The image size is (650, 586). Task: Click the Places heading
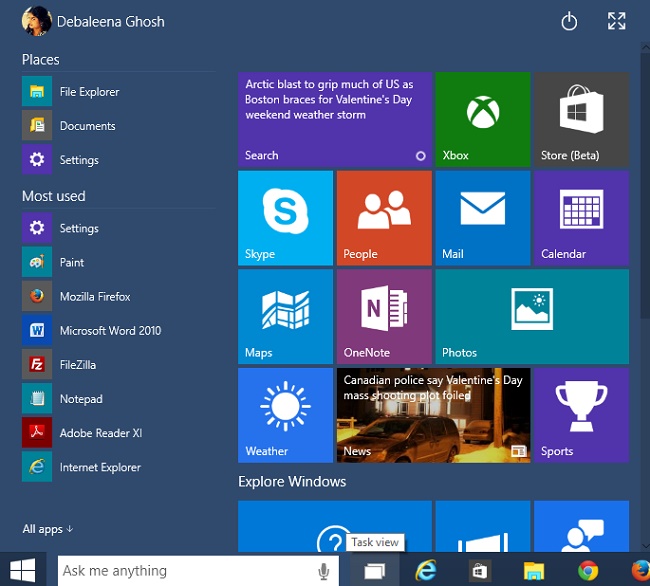[41, 60]
